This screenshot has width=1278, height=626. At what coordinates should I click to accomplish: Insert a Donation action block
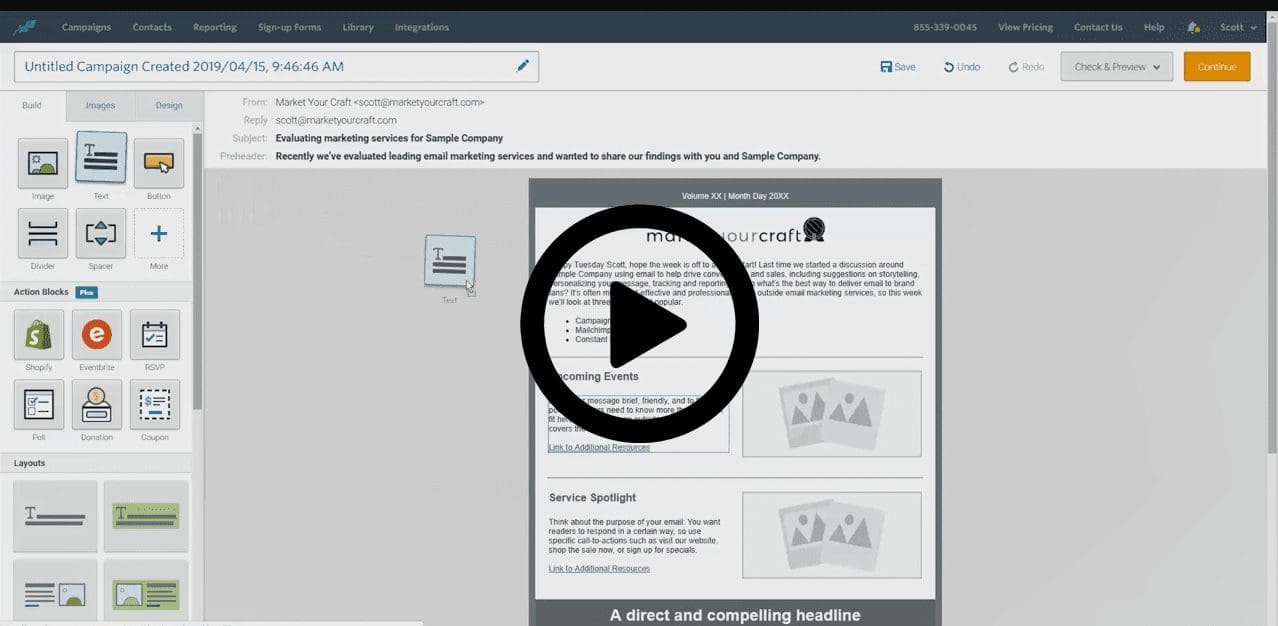click(x=97, y=404)
